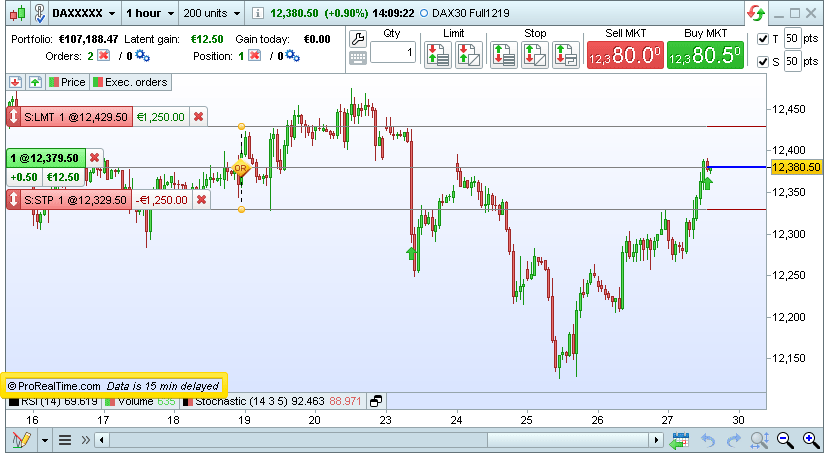Toggle Exec. orders display

coord(131,82)
